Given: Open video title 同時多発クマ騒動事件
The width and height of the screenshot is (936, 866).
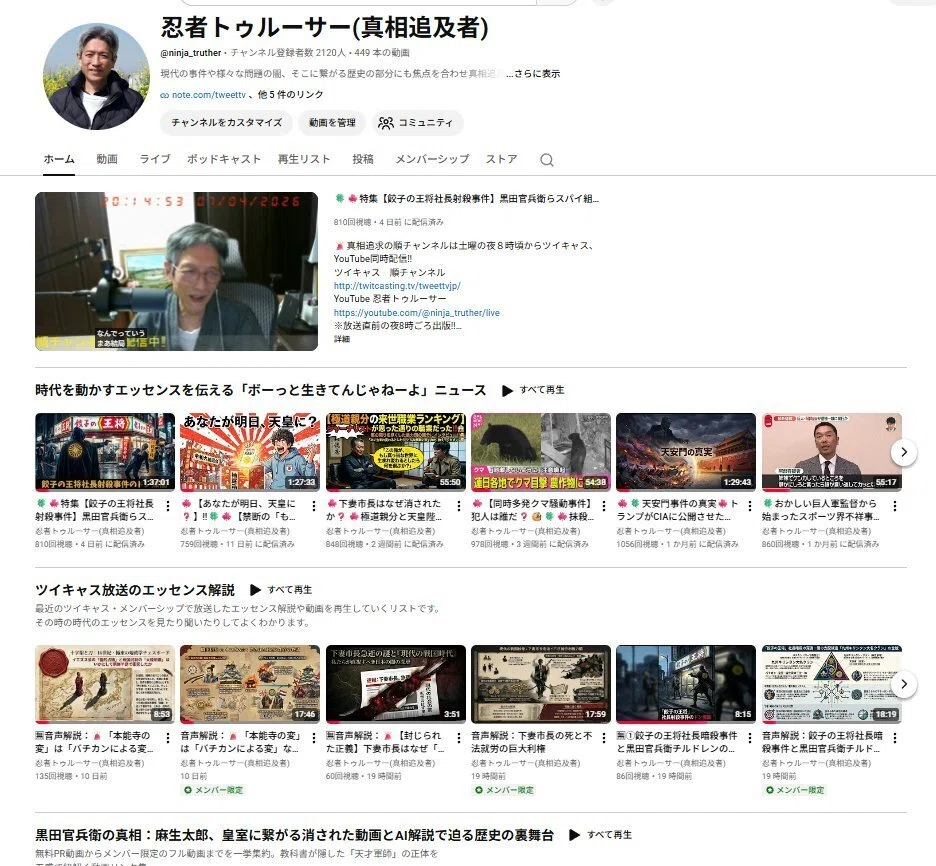Looking at the screenshot, I should (532, 510).
